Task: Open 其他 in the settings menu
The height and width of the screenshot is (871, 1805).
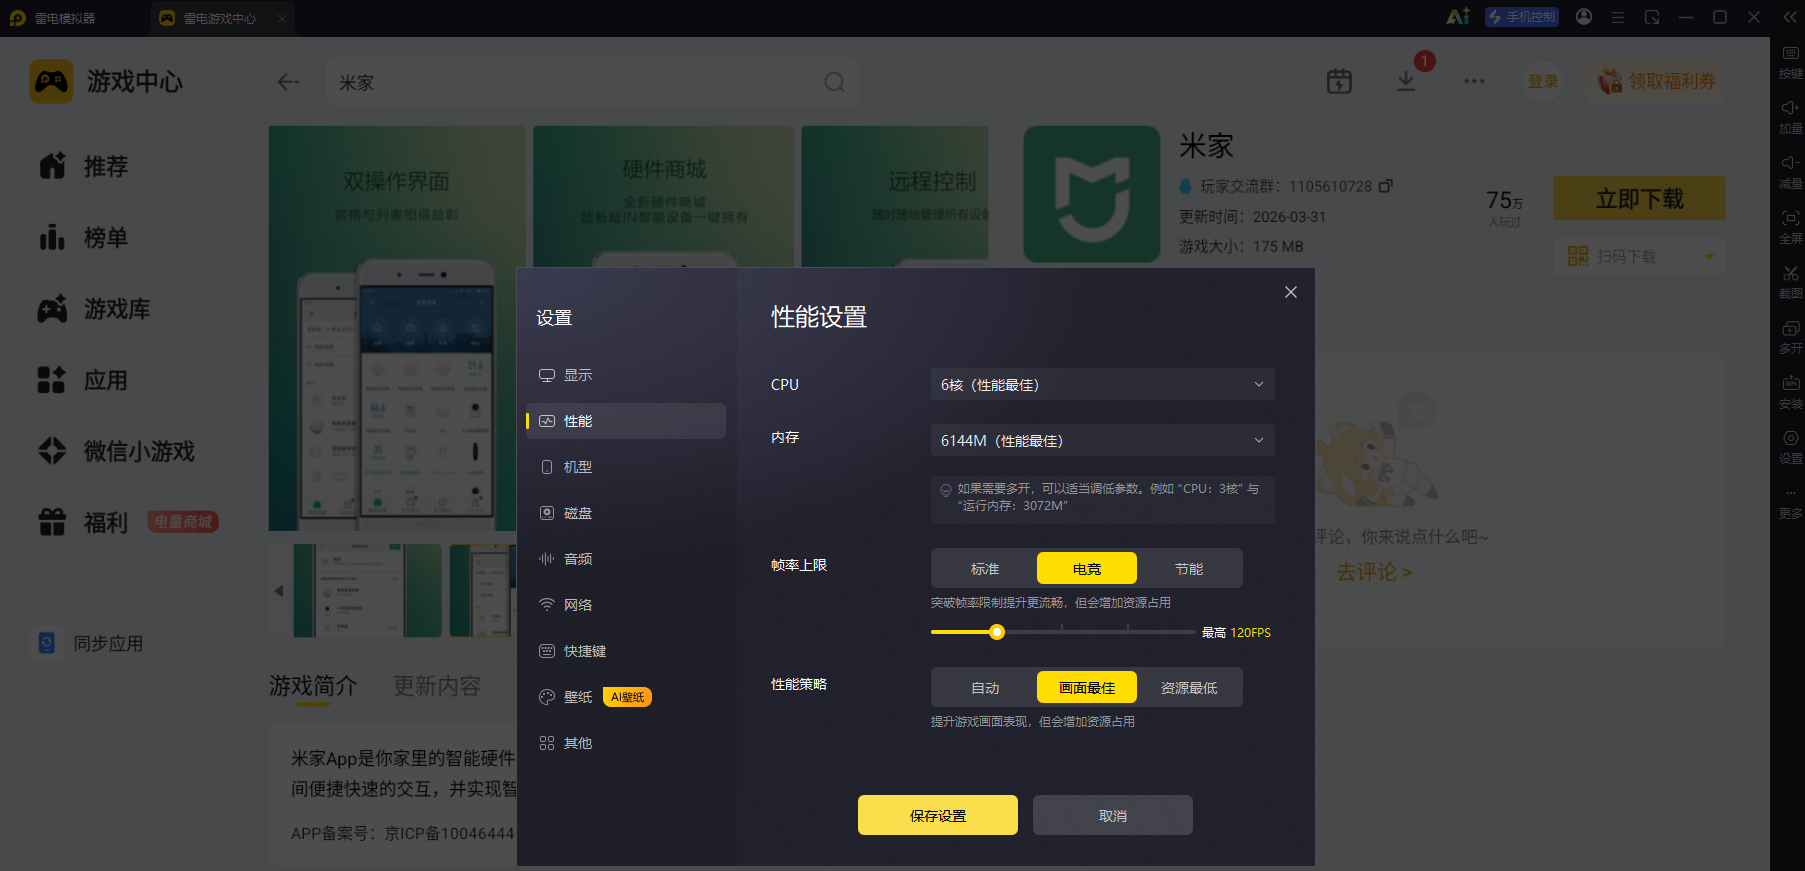Action: (x=626, y=743)
